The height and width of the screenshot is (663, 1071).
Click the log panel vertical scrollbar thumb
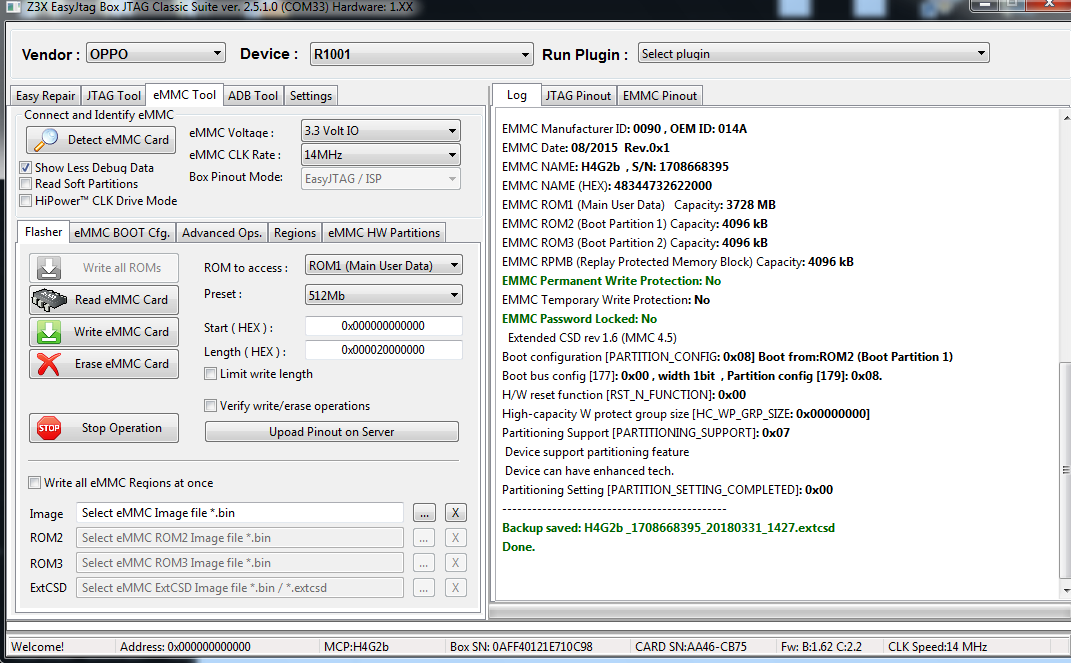(x=1066, y=470)
